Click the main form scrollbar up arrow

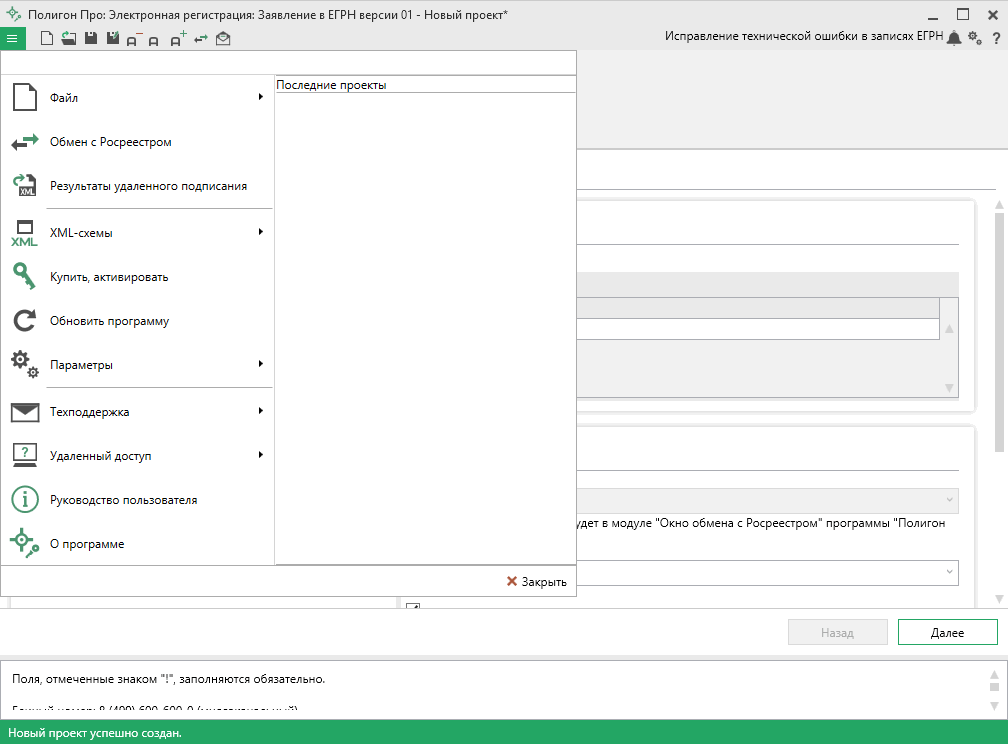click(x=999, y=205)
